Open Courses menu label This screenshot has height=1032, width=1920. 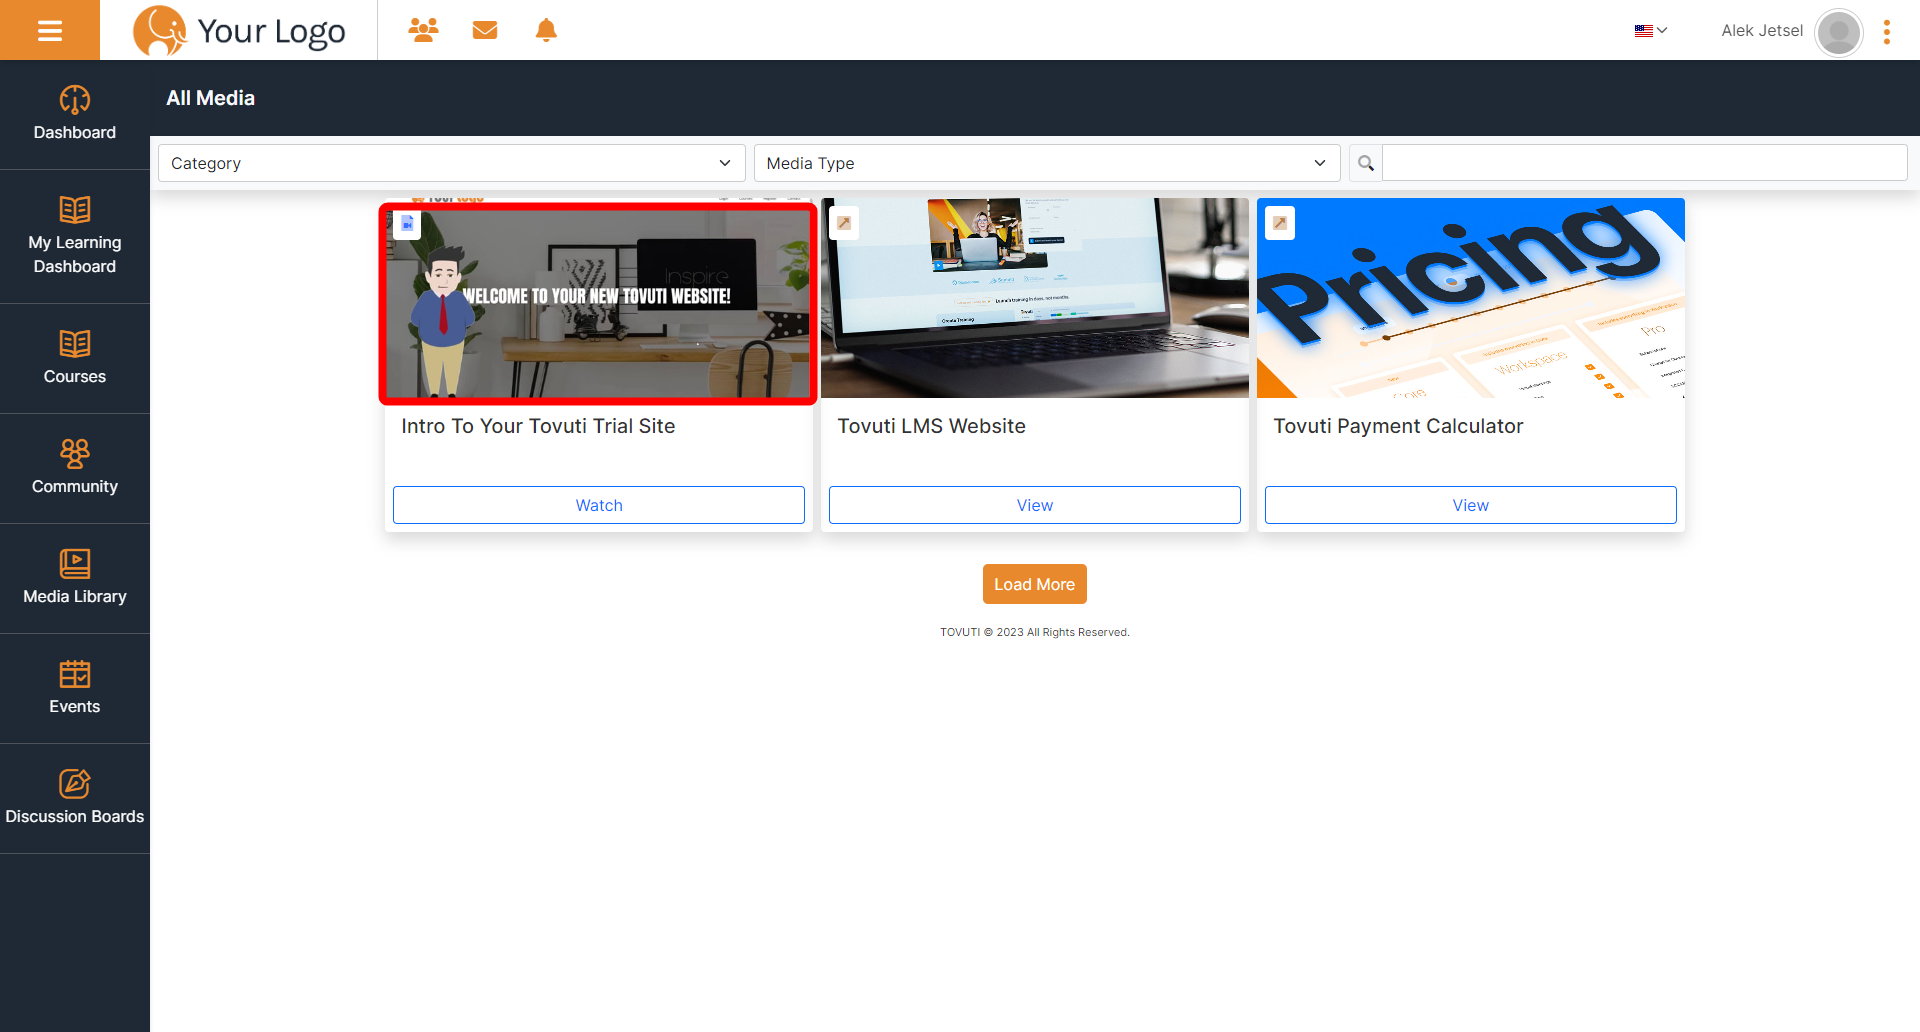(x=75, y=376)
